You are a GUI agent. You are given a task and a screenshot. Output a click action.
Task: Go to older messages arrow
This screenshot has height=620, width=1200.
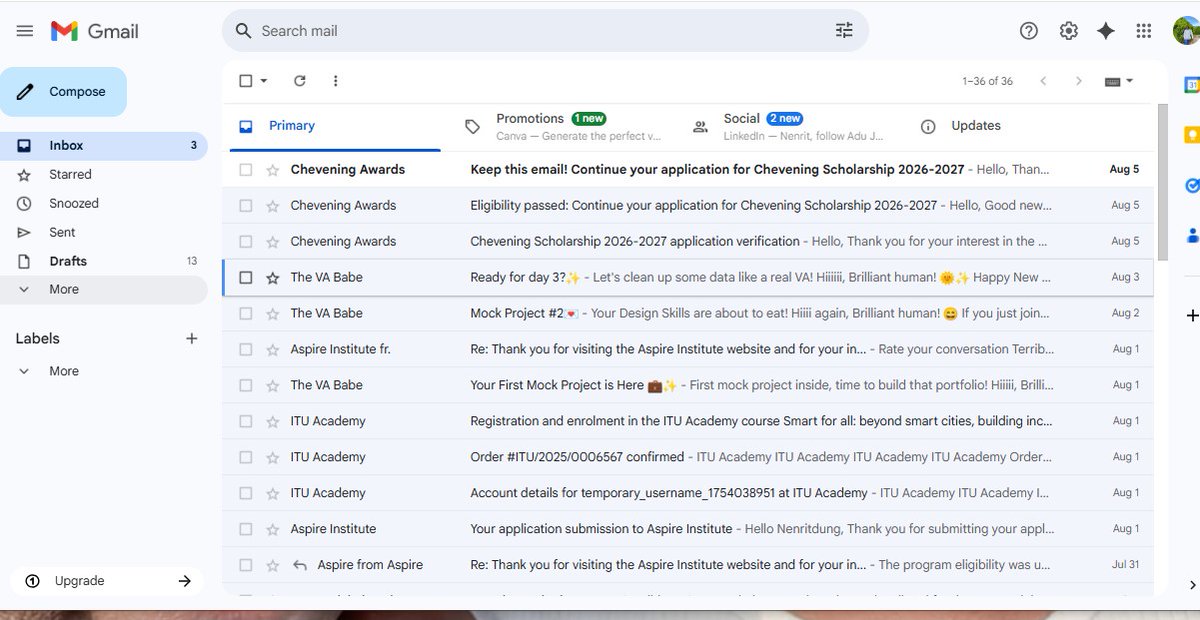tap(1078, 81)
